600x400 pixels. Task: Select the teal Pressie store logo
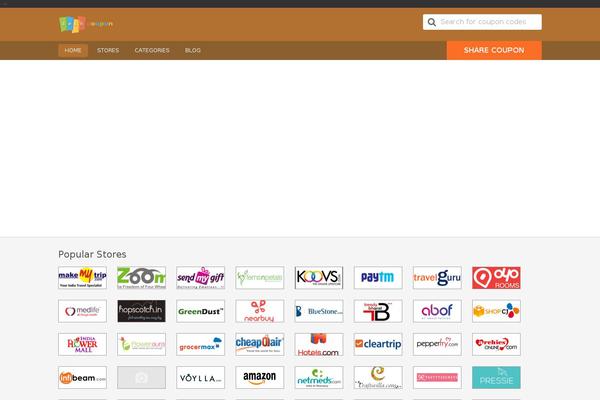496,377
